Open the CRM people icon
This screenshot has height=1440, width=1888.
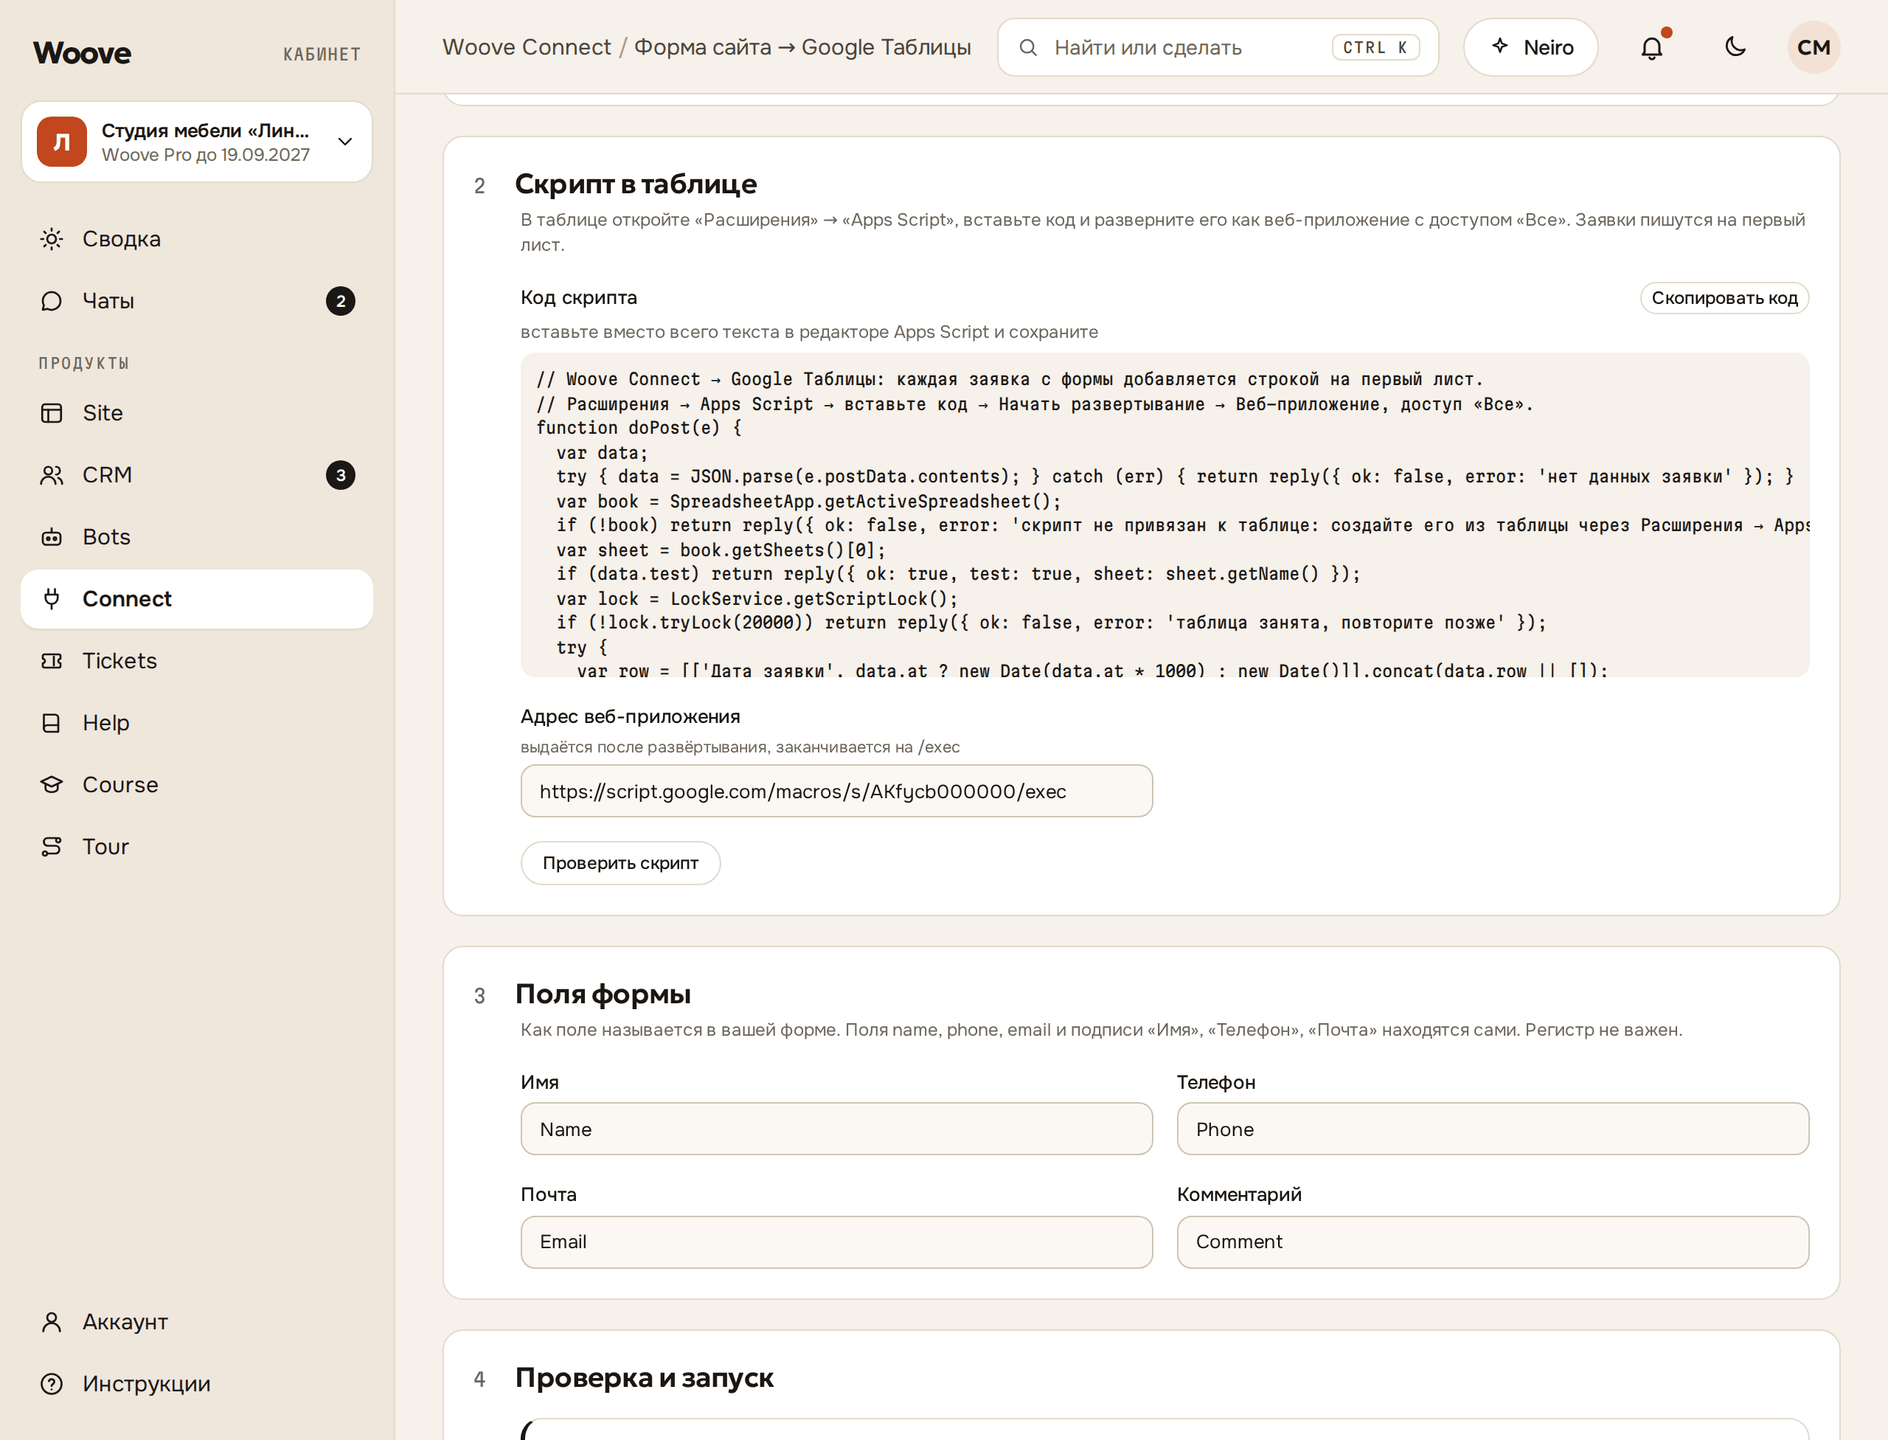point(52,475)
